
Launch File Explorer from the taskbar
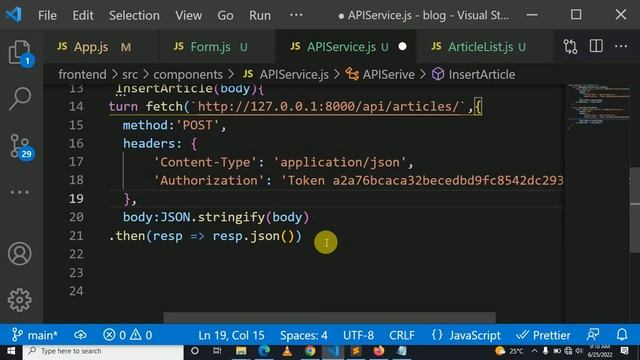click(x=241, y=351)
